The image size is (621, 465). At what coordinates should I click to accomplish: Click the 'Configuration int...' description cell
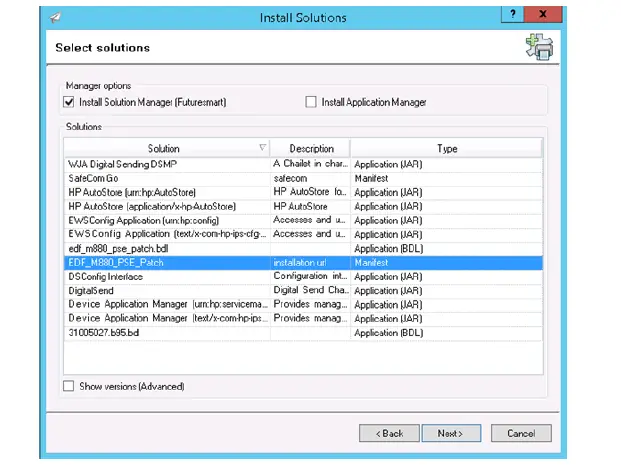point(311,276)
